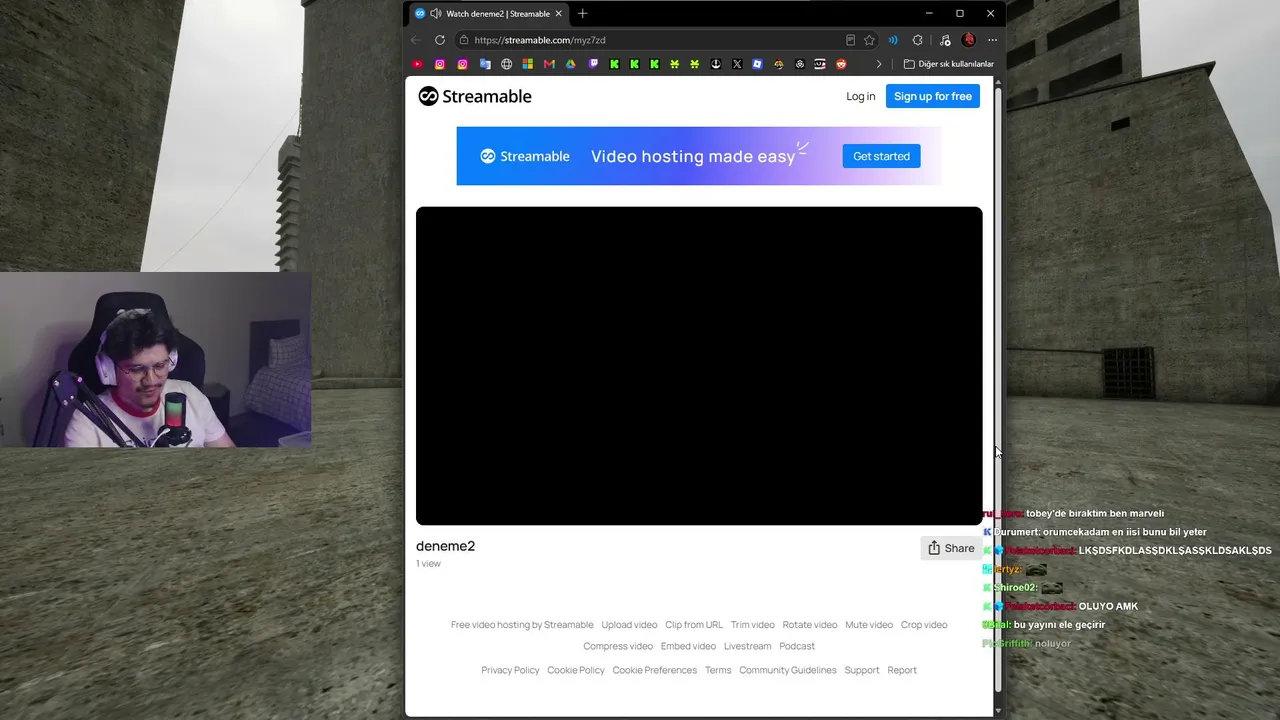Click the Report footer link
Viewport: 1280px width, 720px height.
click(902, 670)
